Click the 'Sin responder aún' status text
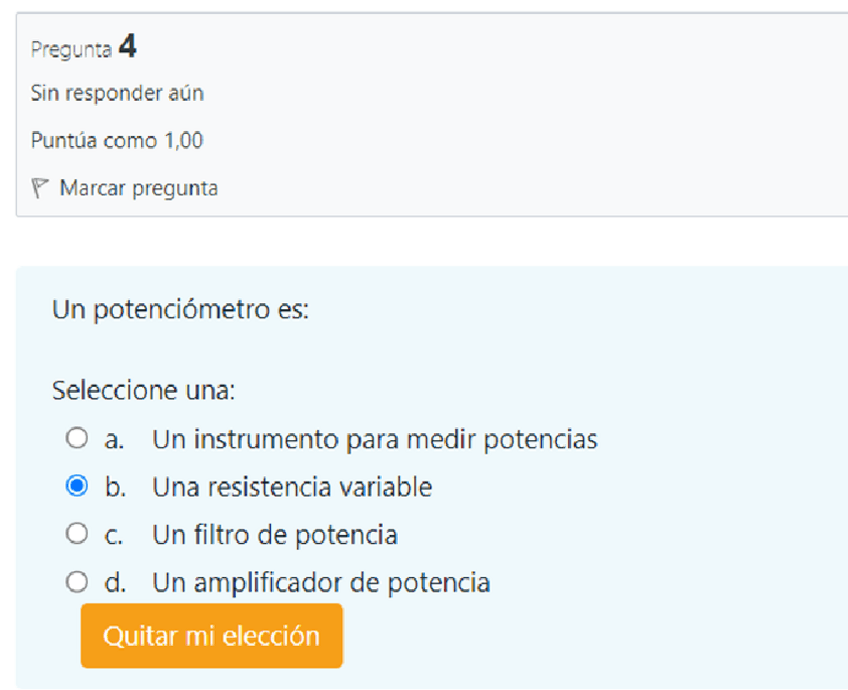 coord(117,94)
